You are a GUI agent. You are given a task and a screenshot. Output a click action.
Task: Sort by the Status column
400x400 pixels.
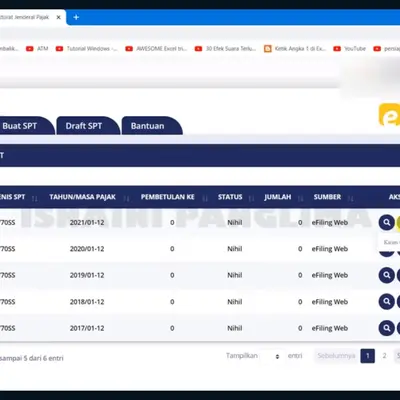point(235,197)
